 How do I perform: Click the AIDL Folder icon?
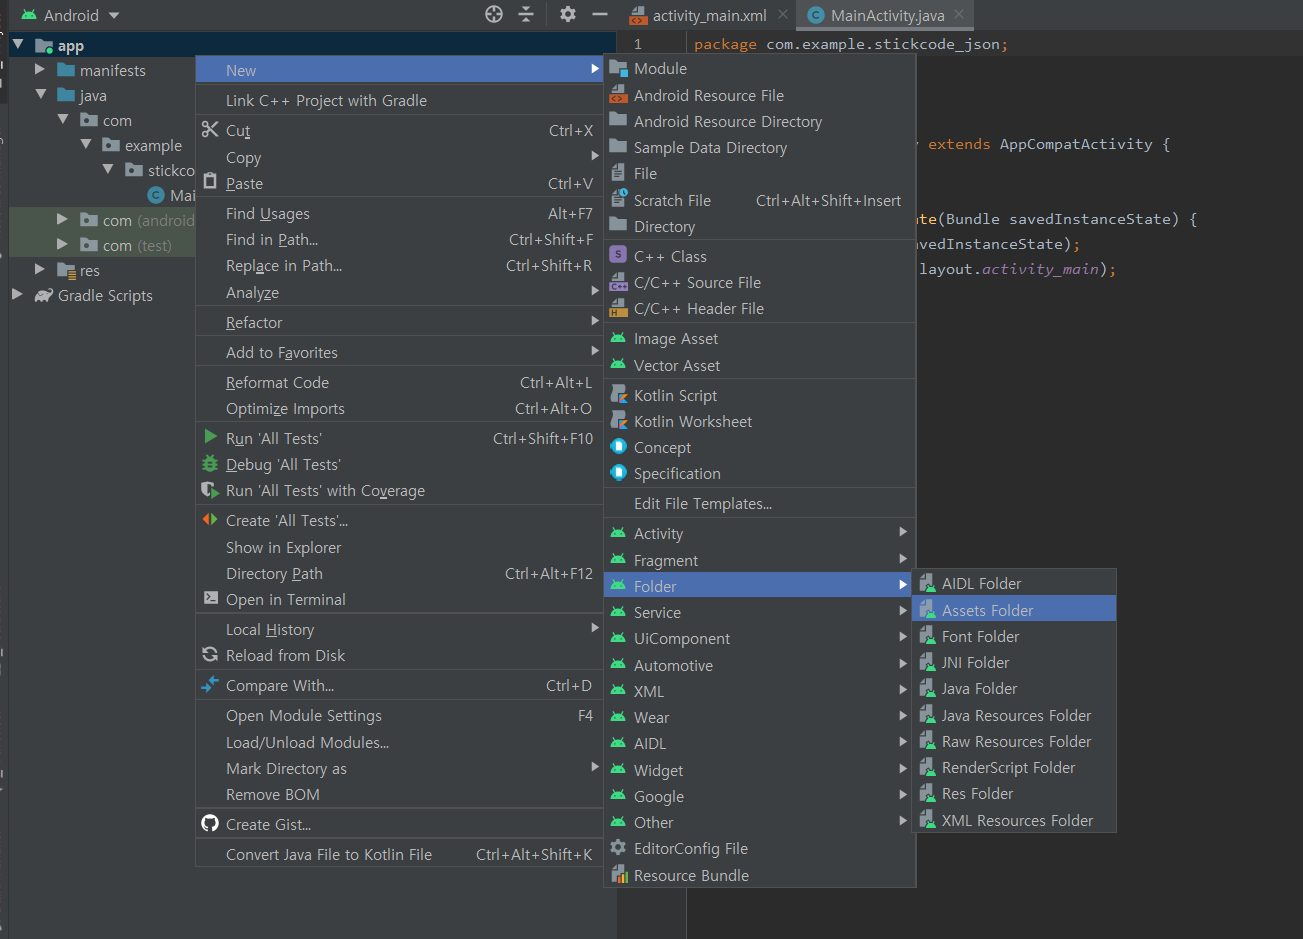(x=926, y=583)
